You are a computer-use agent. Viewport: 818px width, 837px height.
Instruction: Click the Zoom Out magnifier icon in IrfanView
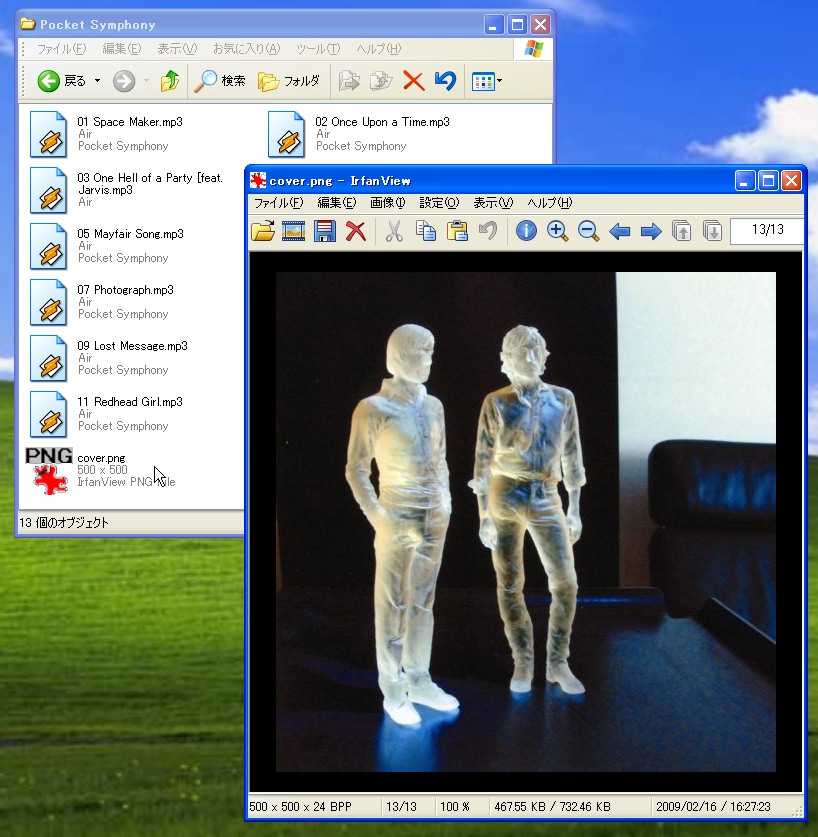(x=588, y=231)
